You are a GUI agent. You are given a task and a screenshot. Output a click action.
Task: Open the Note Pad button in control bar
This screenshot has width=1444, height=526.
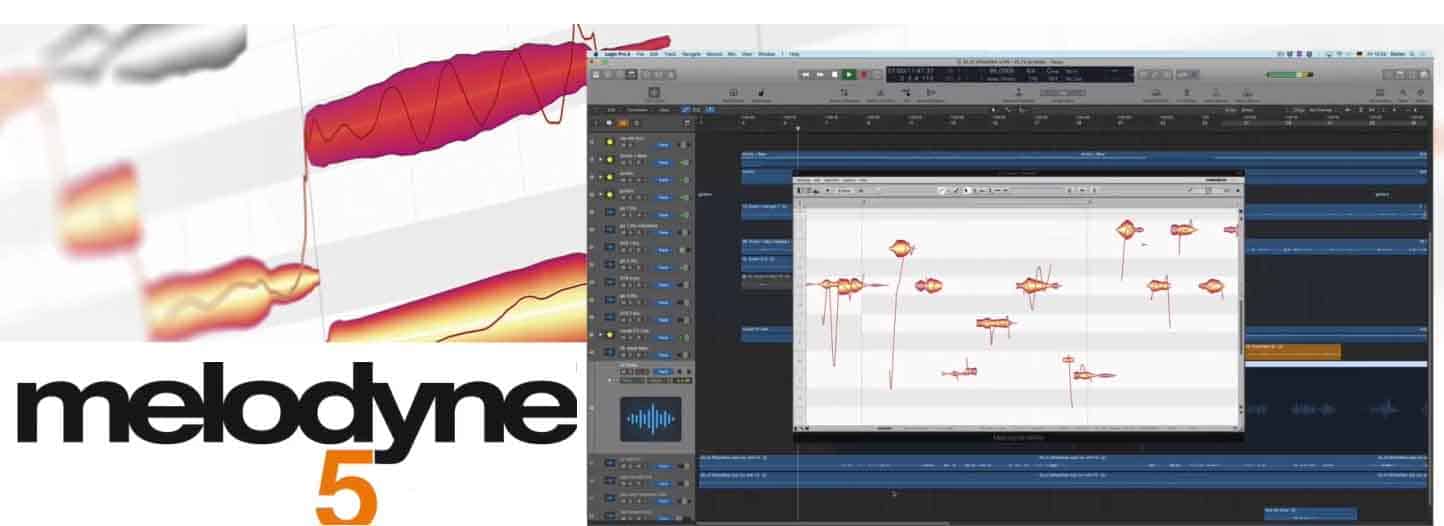click(1400, 75)
